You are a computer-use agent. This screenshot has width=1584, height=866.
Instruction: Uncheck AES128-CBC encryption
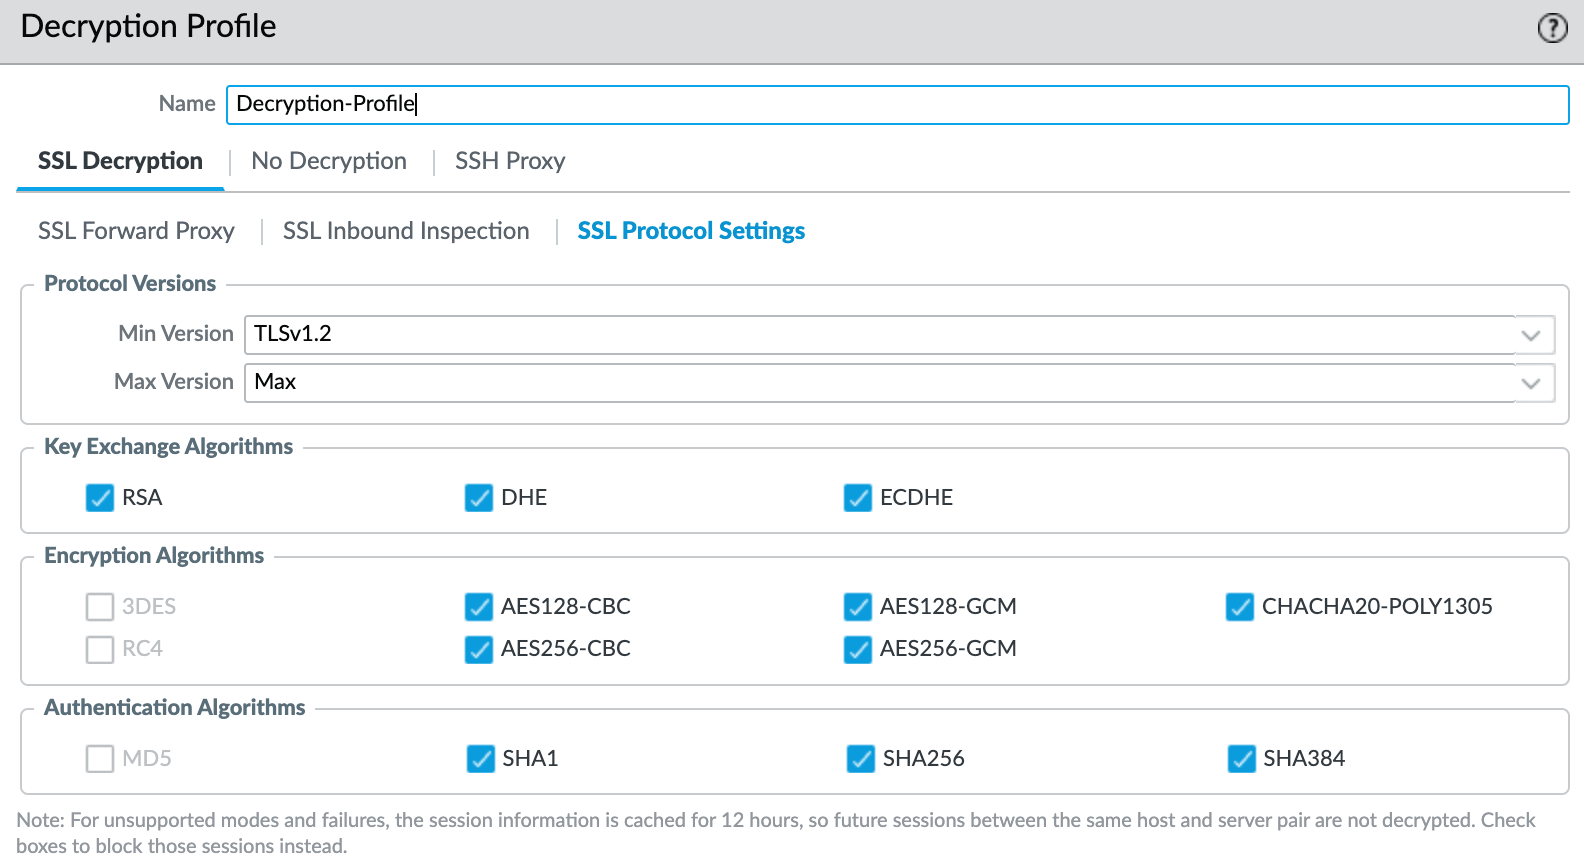click(x=479, y=607)
